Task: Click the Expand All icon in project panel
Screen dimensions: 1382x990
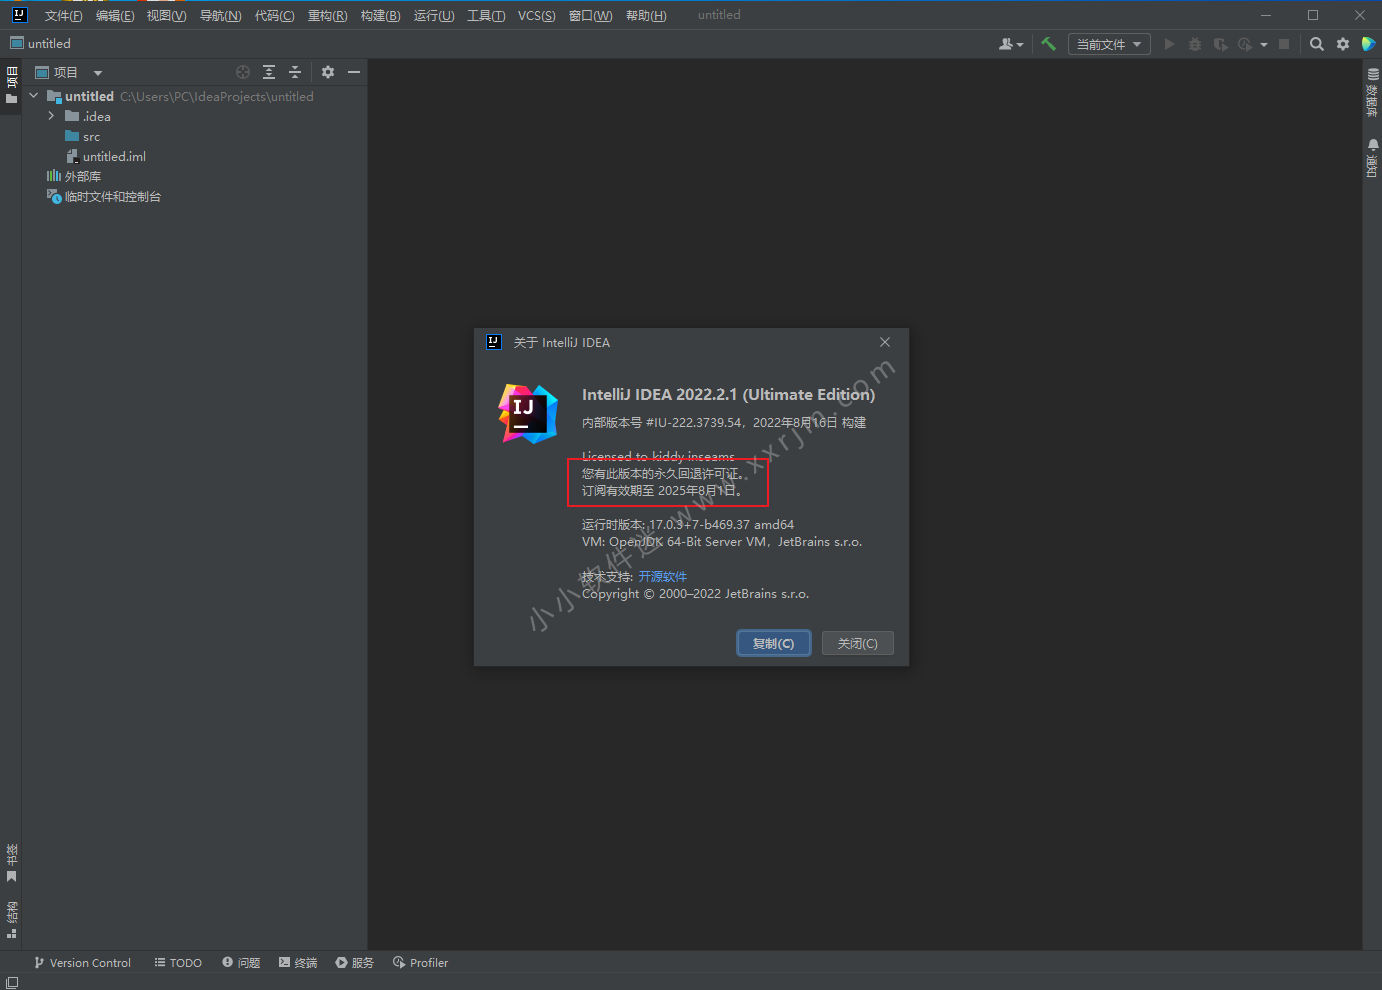Action: coord(269,72)
